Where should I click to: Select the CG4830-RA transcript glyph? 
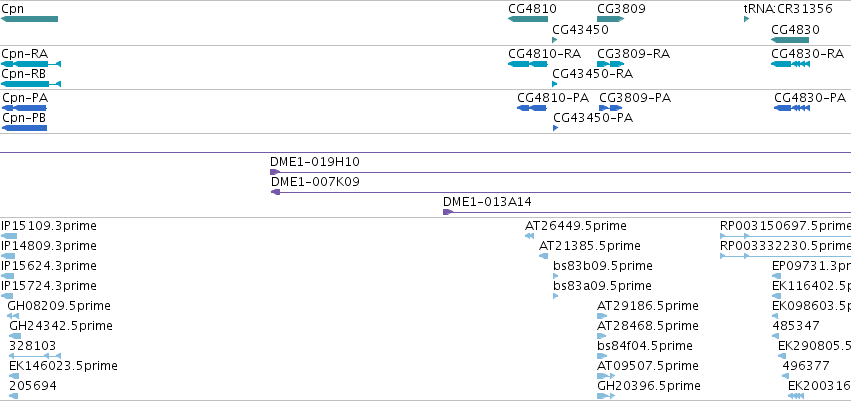(790, 64)
